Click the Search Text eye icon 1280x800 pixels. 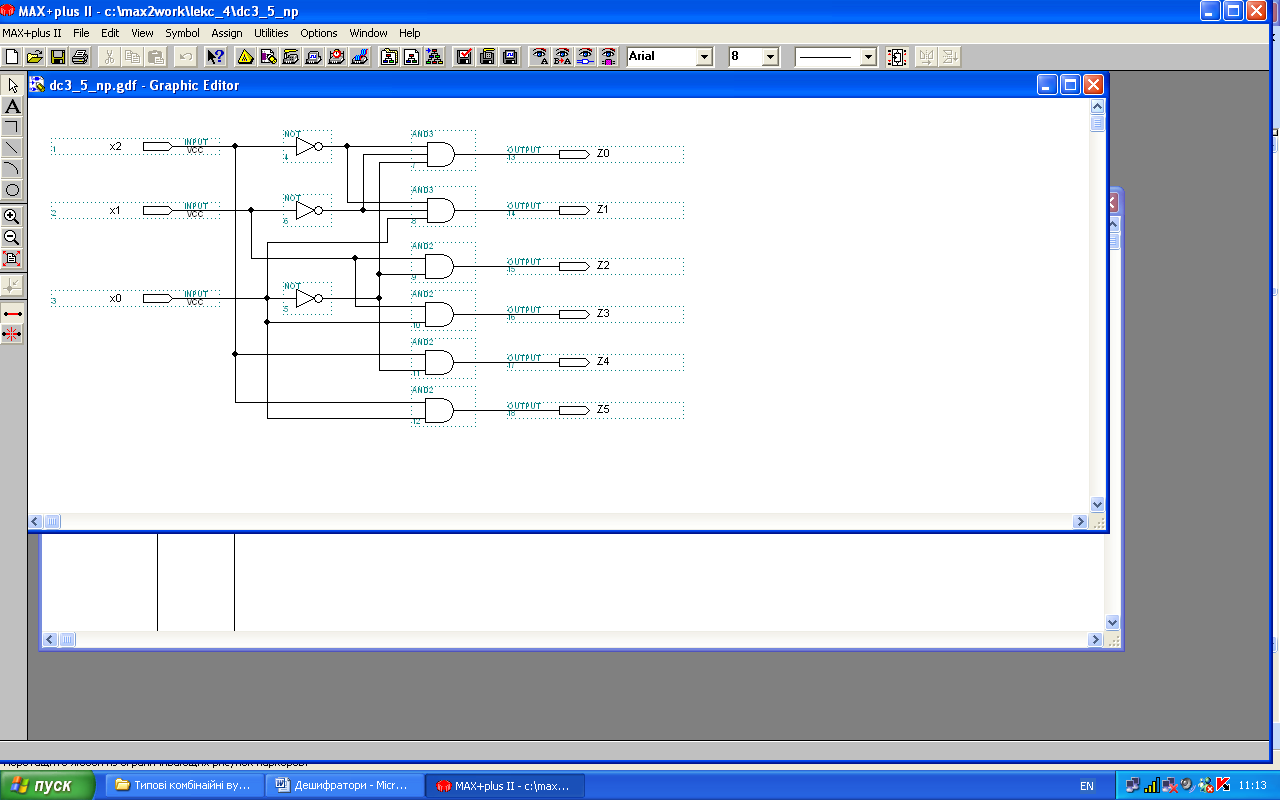point(540,57)
